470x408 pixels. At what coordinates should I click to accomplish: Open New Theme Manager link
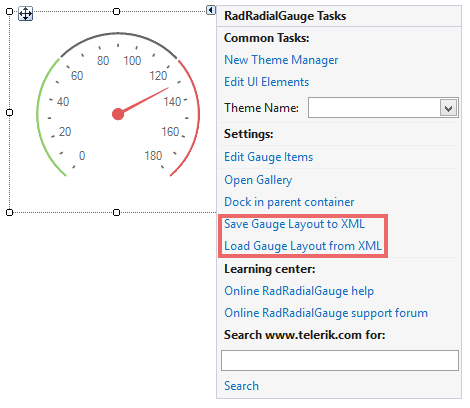[x=281, y=60]
